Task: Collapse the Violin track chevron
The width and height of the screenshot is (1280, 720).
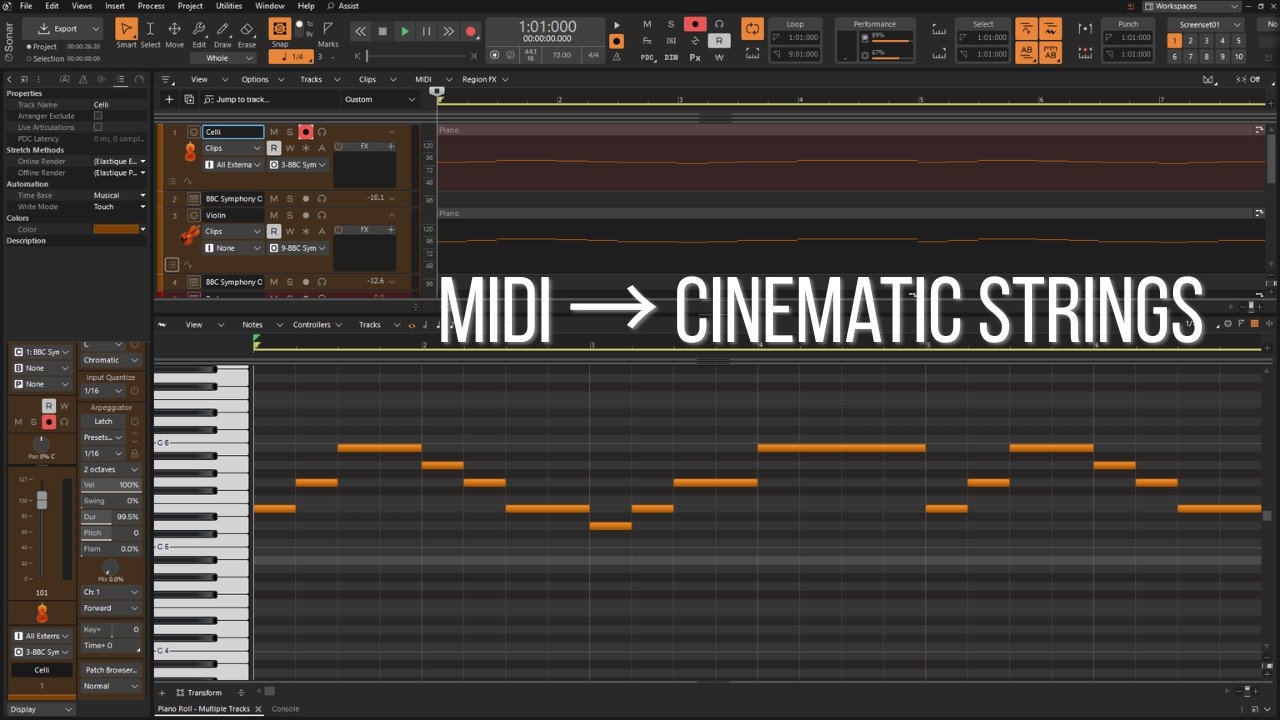Action: (392, 215)
